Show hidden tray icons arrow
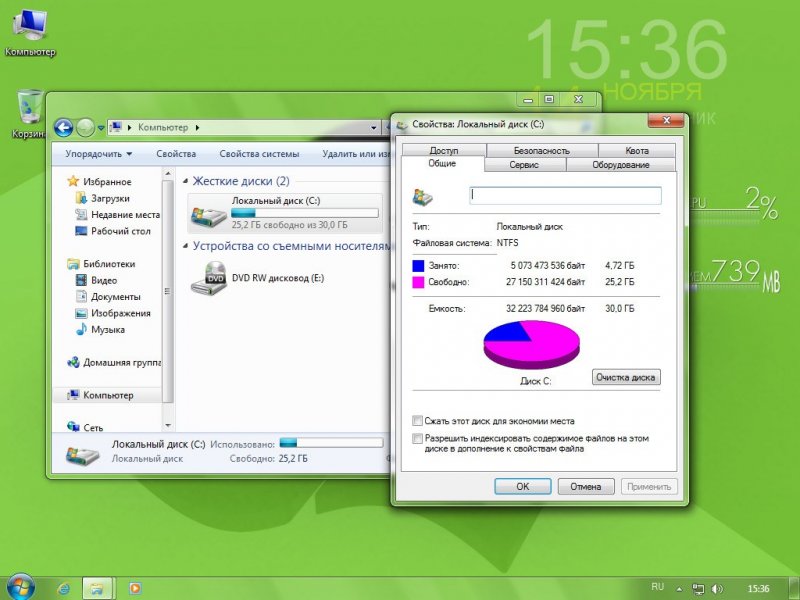The height and width of the screenshot is (600, 800). pos(679,589)
